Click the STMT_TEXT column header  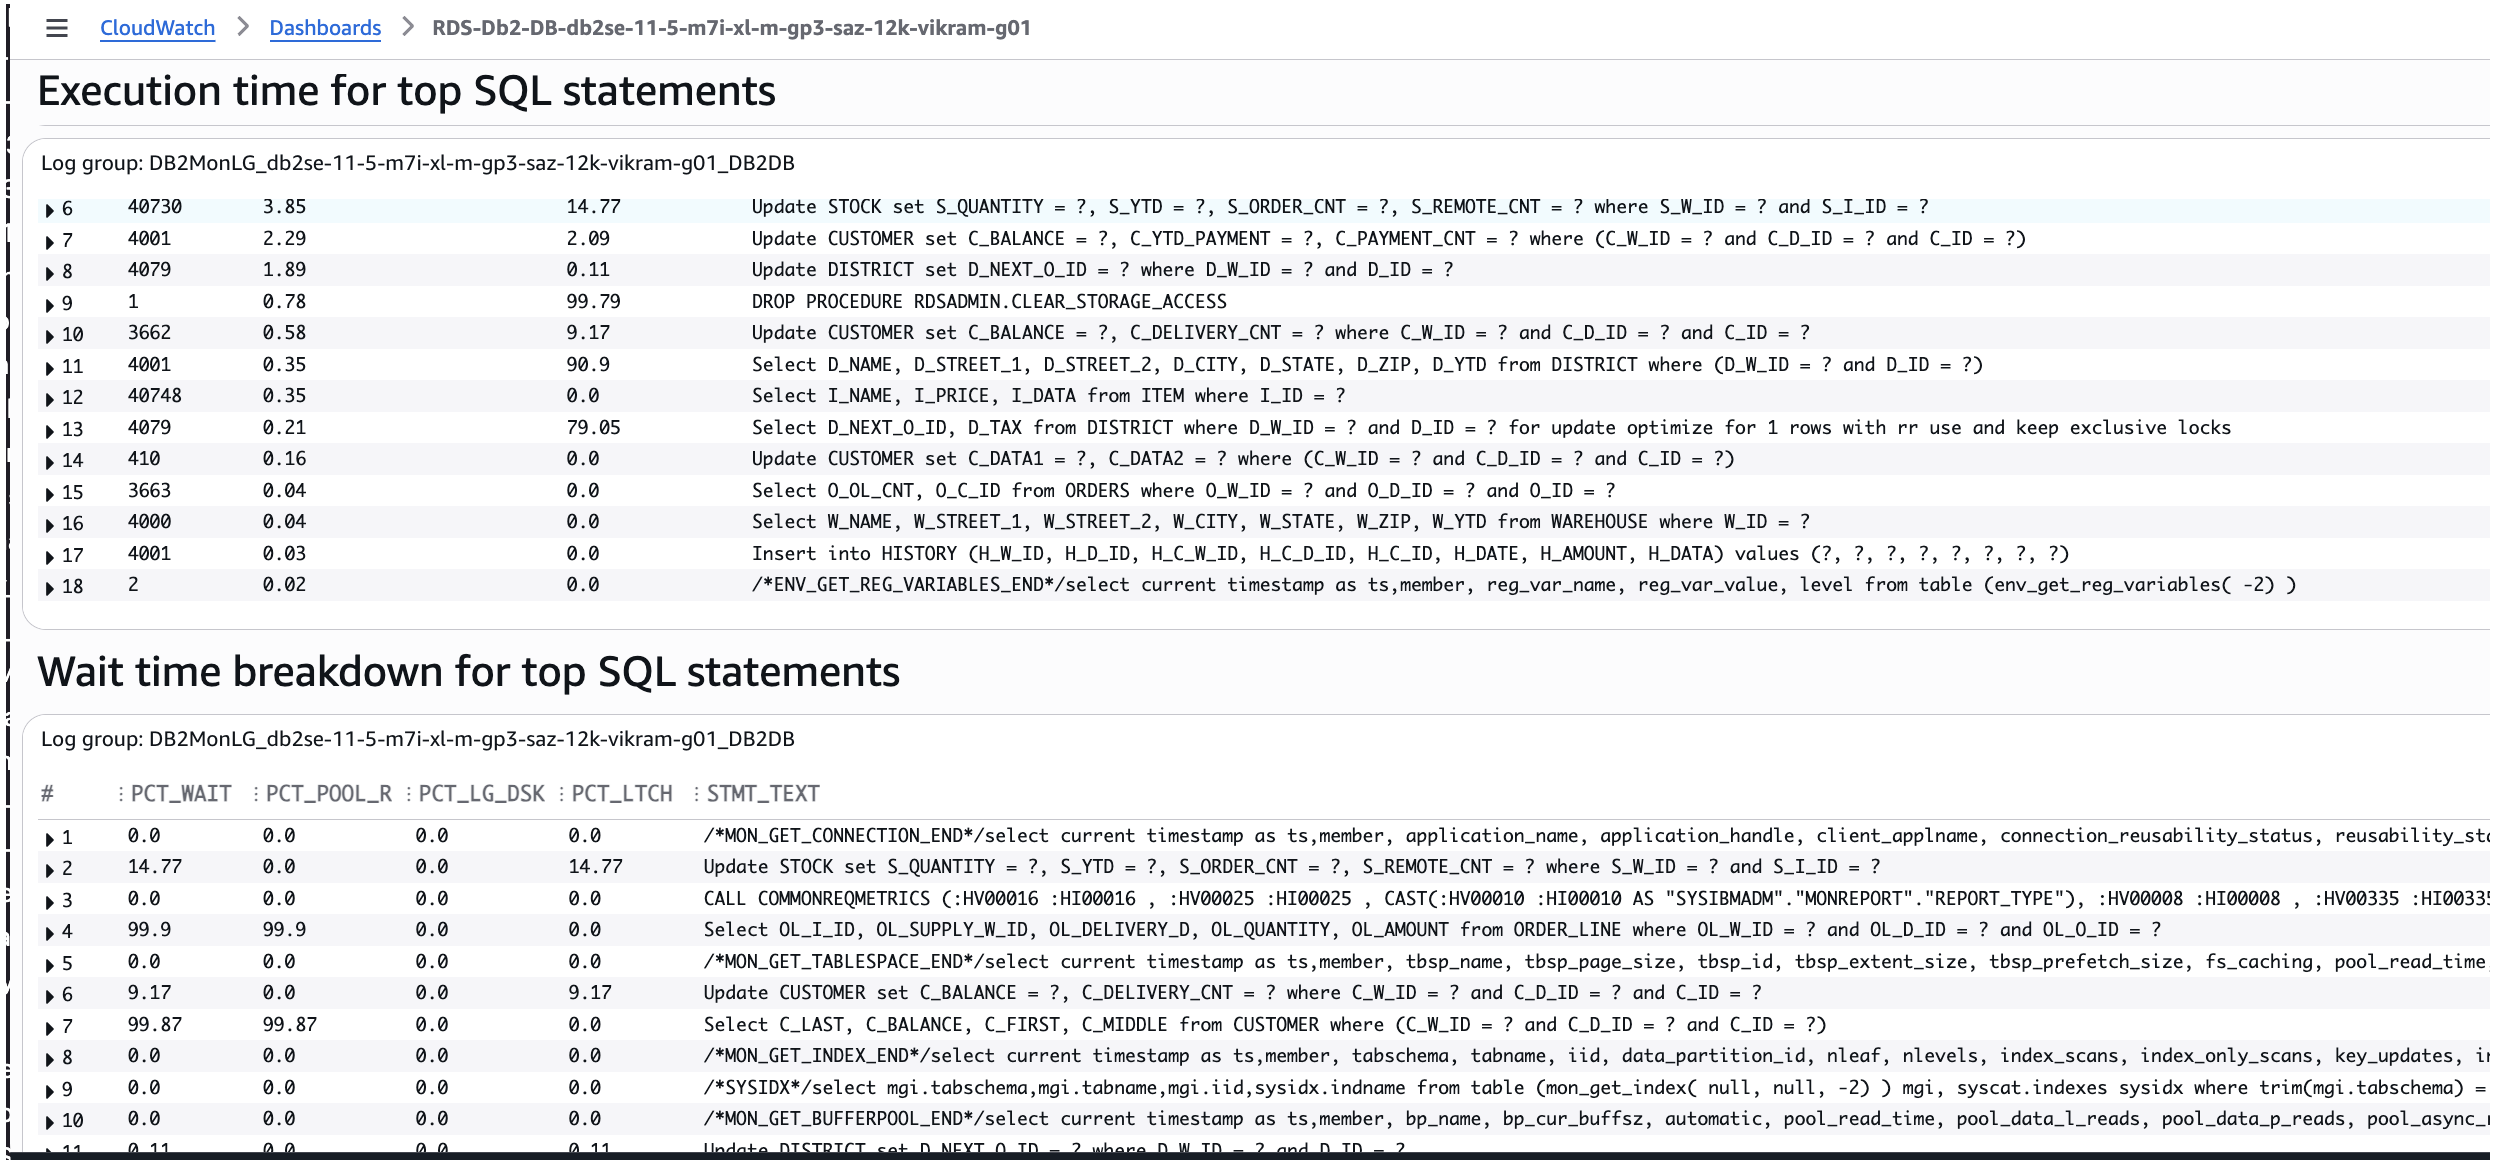(763, 794)
